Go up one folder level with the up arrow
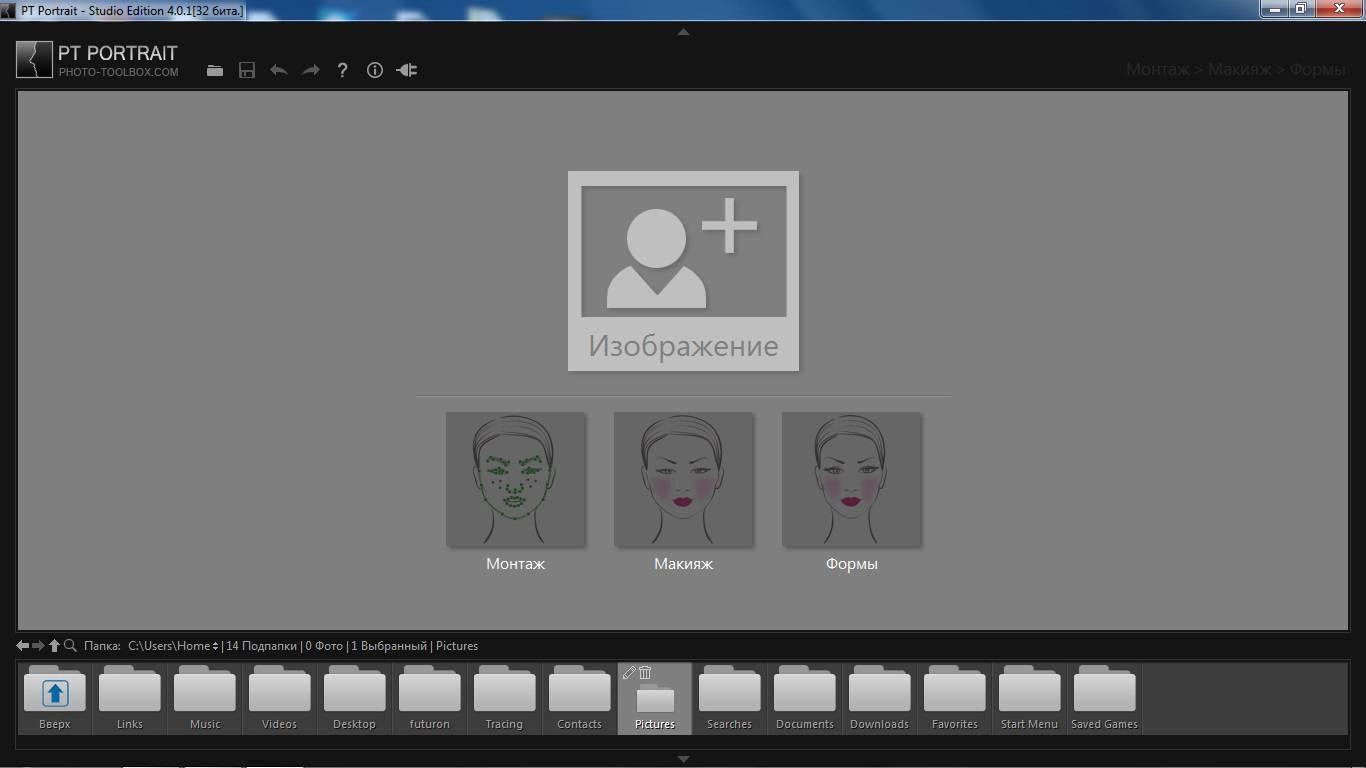Image resolution: width=1366 pixels, height=768 pixels. click(54, 646)
